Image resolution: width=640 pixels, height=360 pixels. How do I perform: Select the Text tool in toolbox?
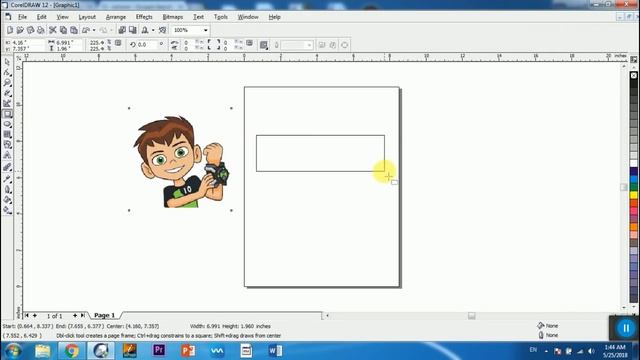click(7, 156)
